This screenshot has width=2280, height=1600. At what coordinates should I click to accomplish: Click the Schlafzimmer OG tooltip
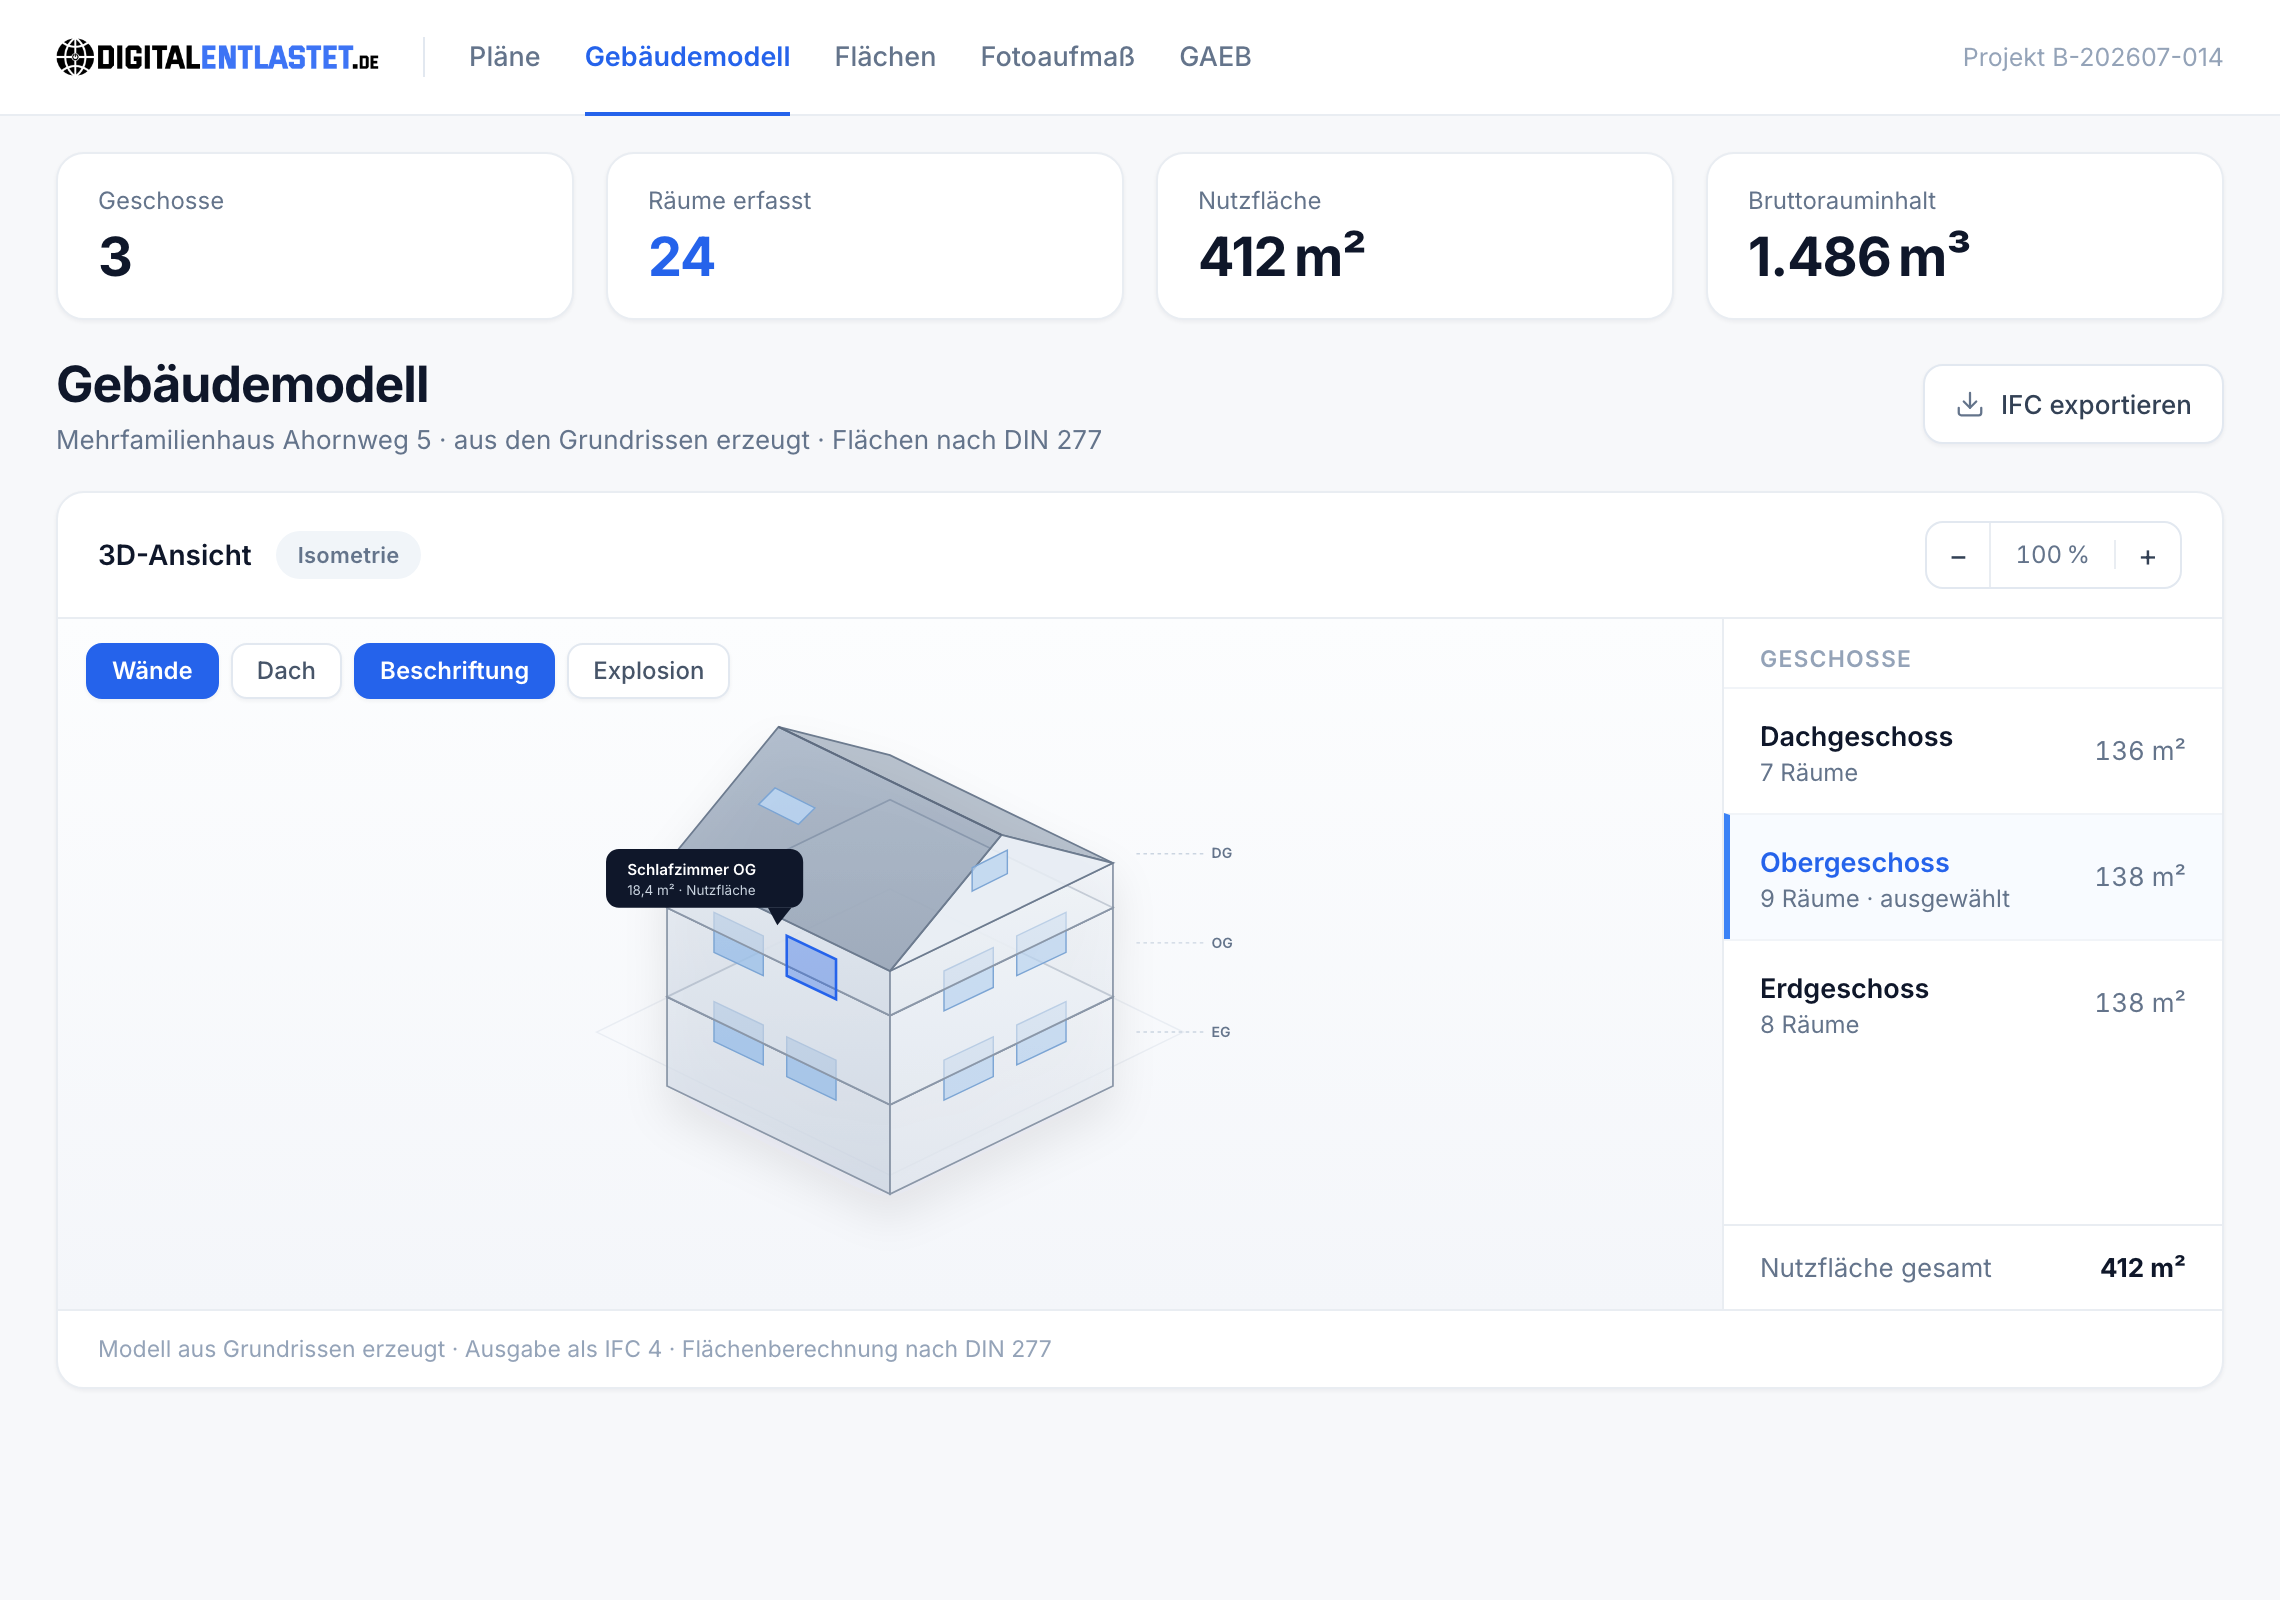point(704,879)
